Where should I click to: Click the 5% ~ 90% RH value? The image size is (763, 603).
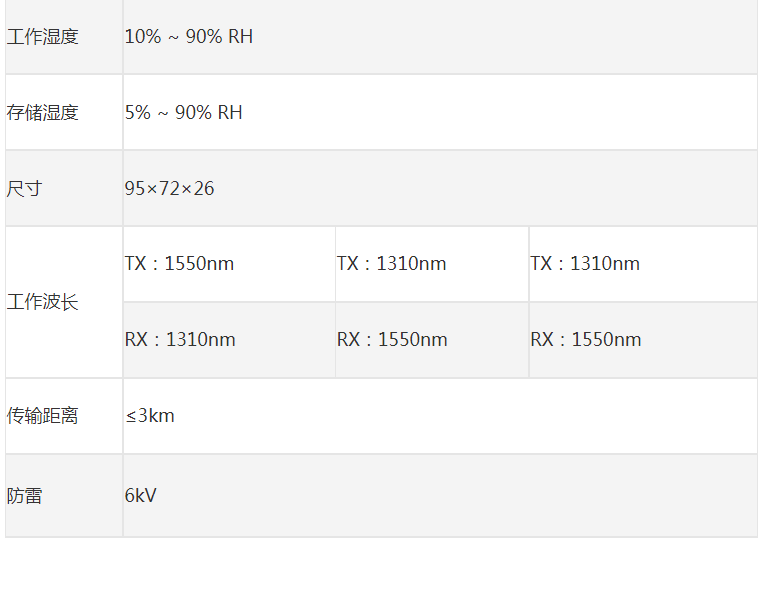coord(184,113)
